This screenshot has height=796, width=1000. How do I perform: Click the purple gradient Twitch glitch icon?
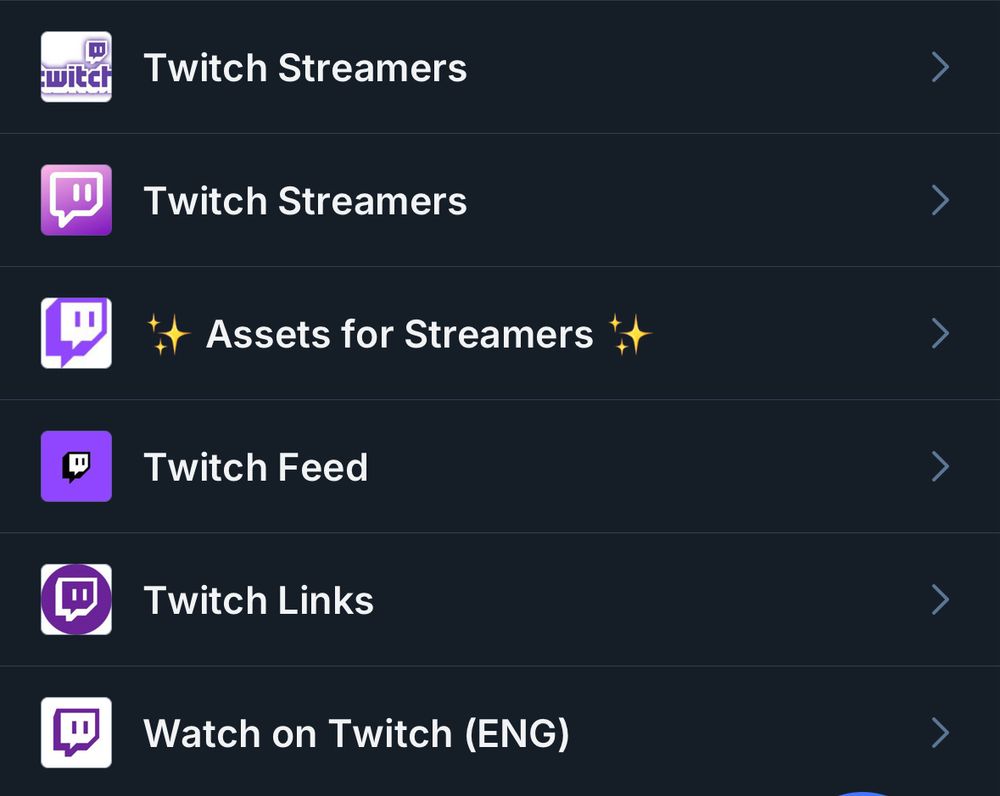pyautogui.click(x=76, y=200)
